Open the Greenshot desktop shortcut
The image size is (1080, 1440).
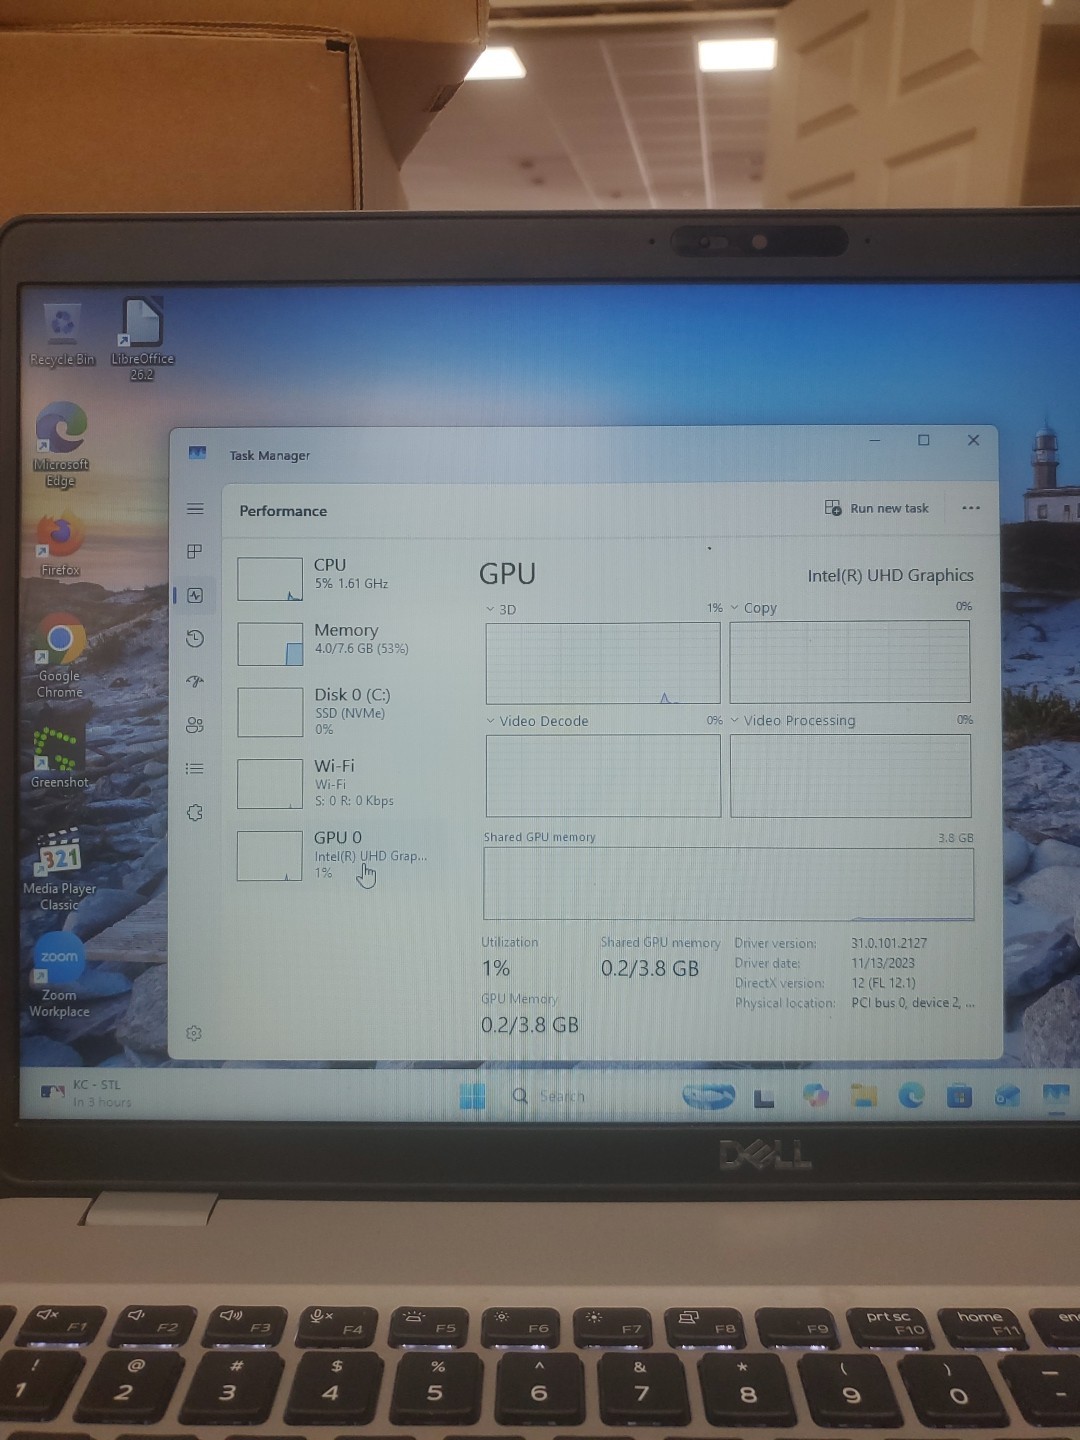(59, 758)
